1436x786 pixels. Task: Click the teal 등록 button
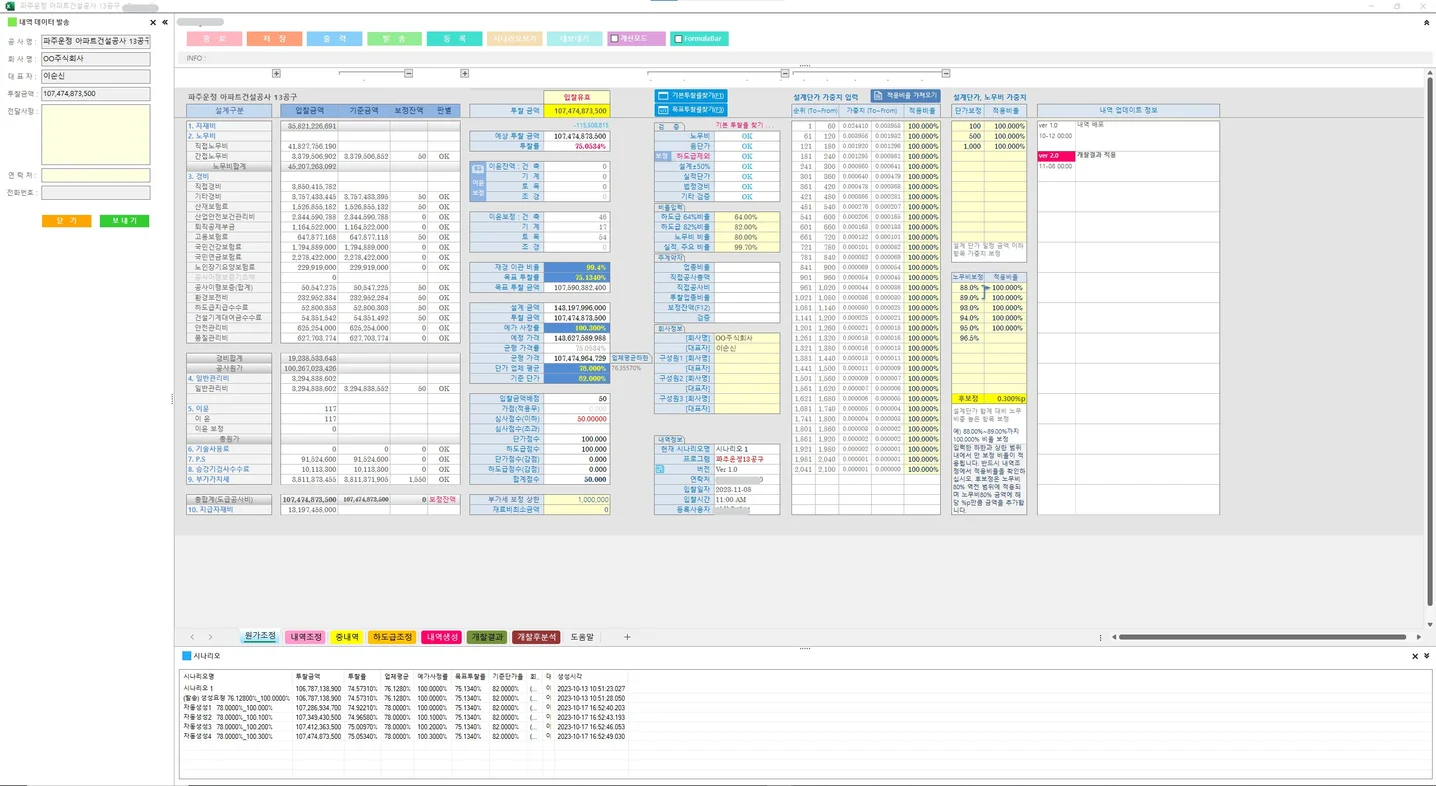[x=454, y=39]
